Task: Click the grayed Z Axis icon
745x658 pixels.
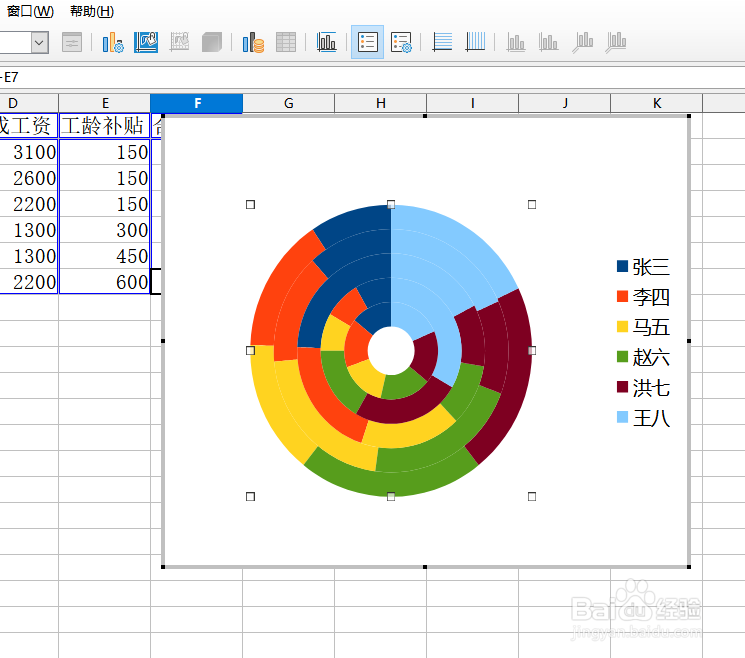Action: click(x=583, y=43)
